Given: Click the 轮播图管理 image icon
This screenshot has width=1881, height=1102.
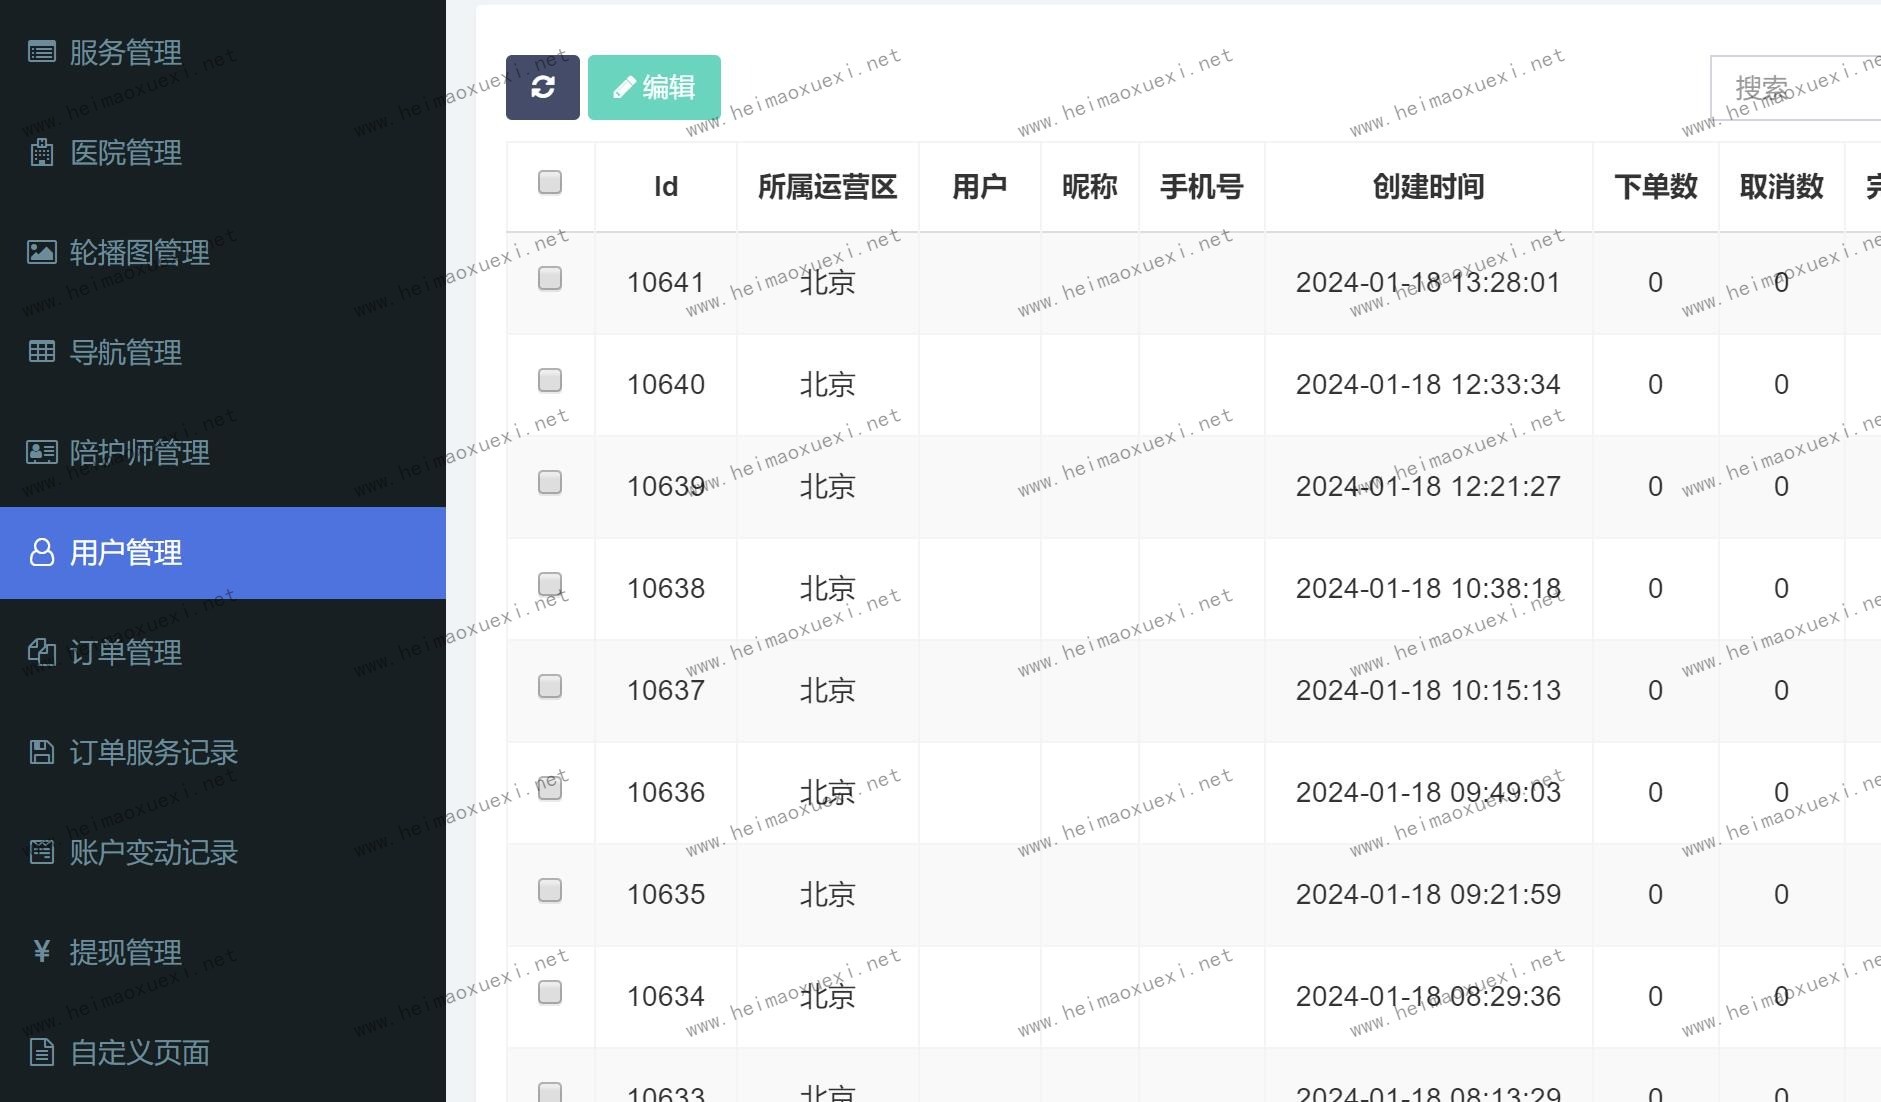Looking at the screenshot, I should pyautogui.click(x=41, y=252).
